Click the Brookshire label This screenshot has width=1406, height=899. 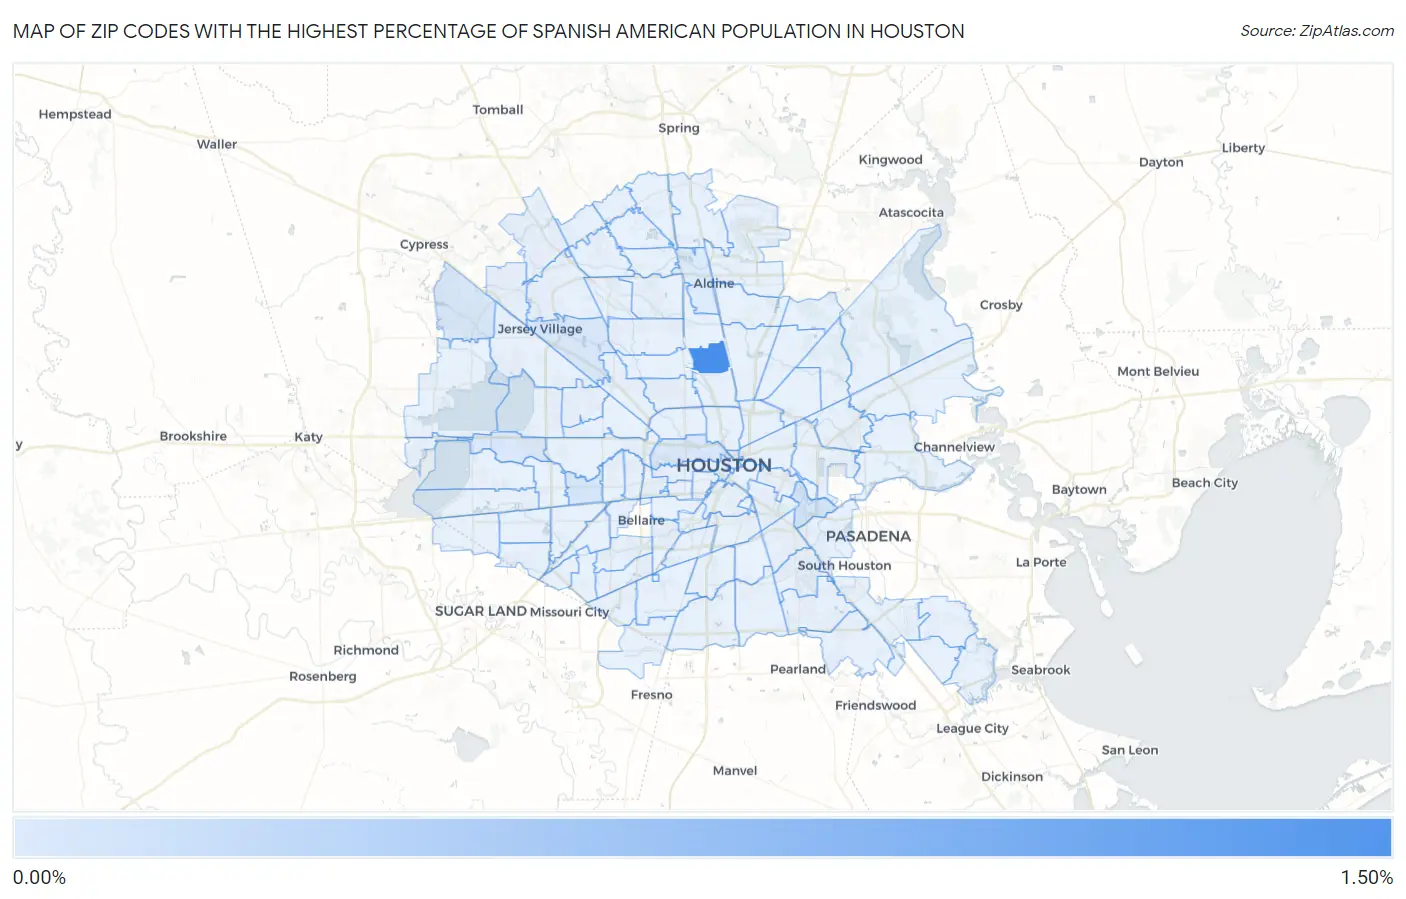click(193, 436)
